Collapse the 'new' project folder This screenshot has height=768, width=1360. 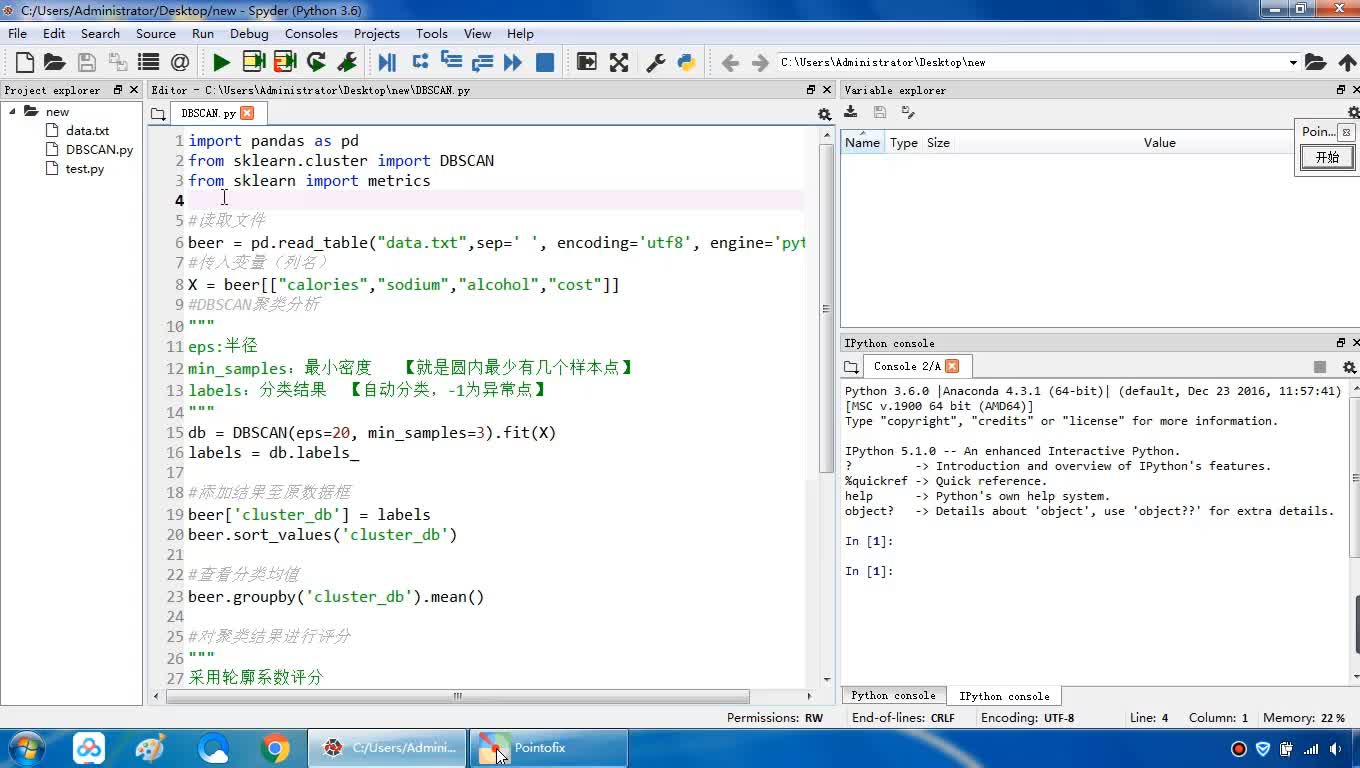click(14, 112)
